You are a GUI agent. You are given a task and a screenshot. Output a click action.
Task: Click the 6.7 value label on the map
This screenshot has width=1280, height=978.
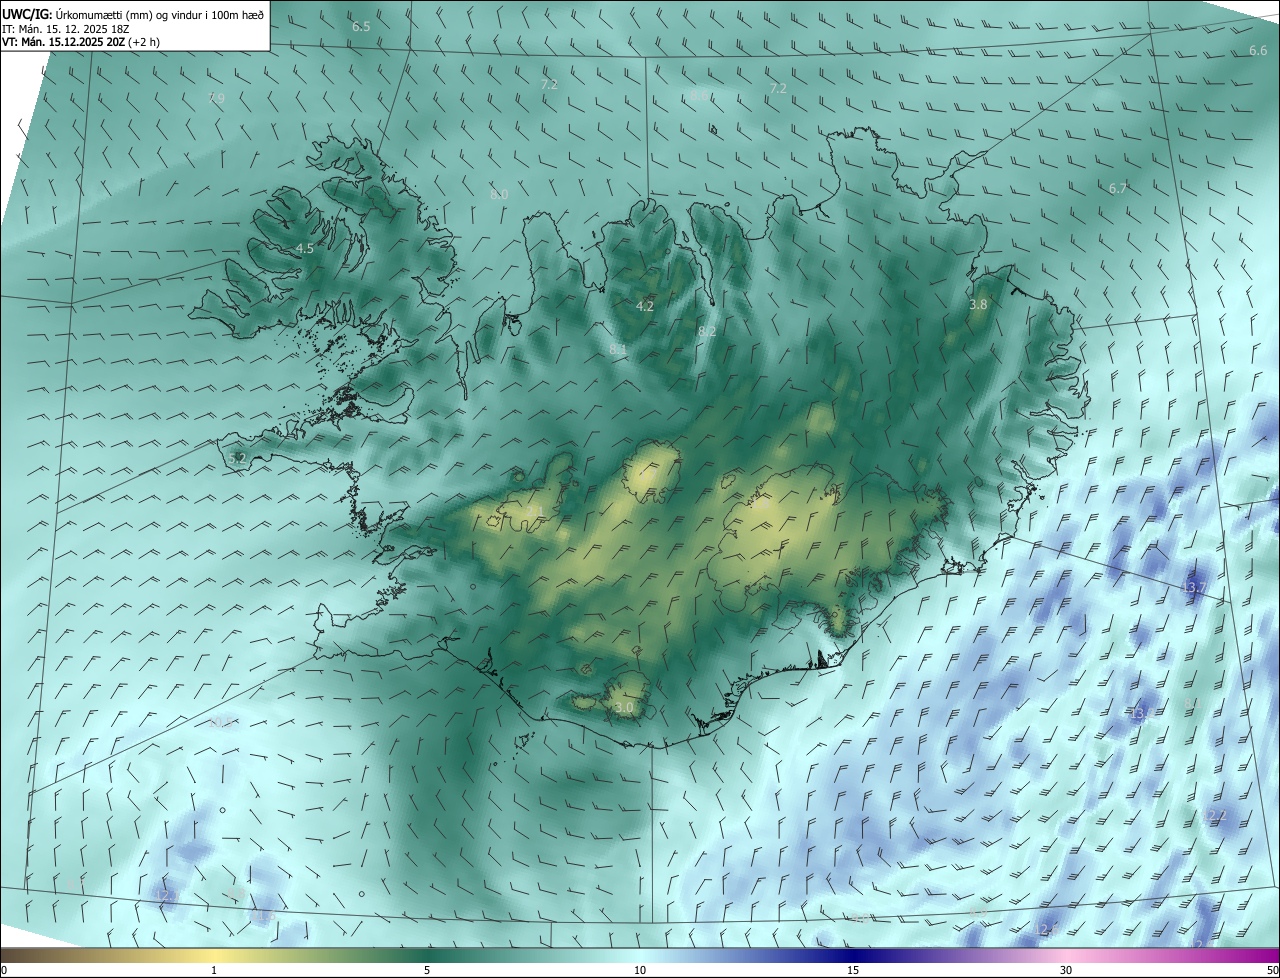pos(1118,189)
